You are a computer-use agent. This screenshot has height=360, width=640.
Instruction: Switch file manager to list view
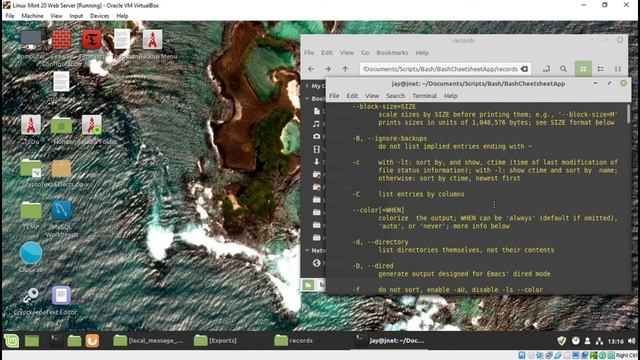600,69
